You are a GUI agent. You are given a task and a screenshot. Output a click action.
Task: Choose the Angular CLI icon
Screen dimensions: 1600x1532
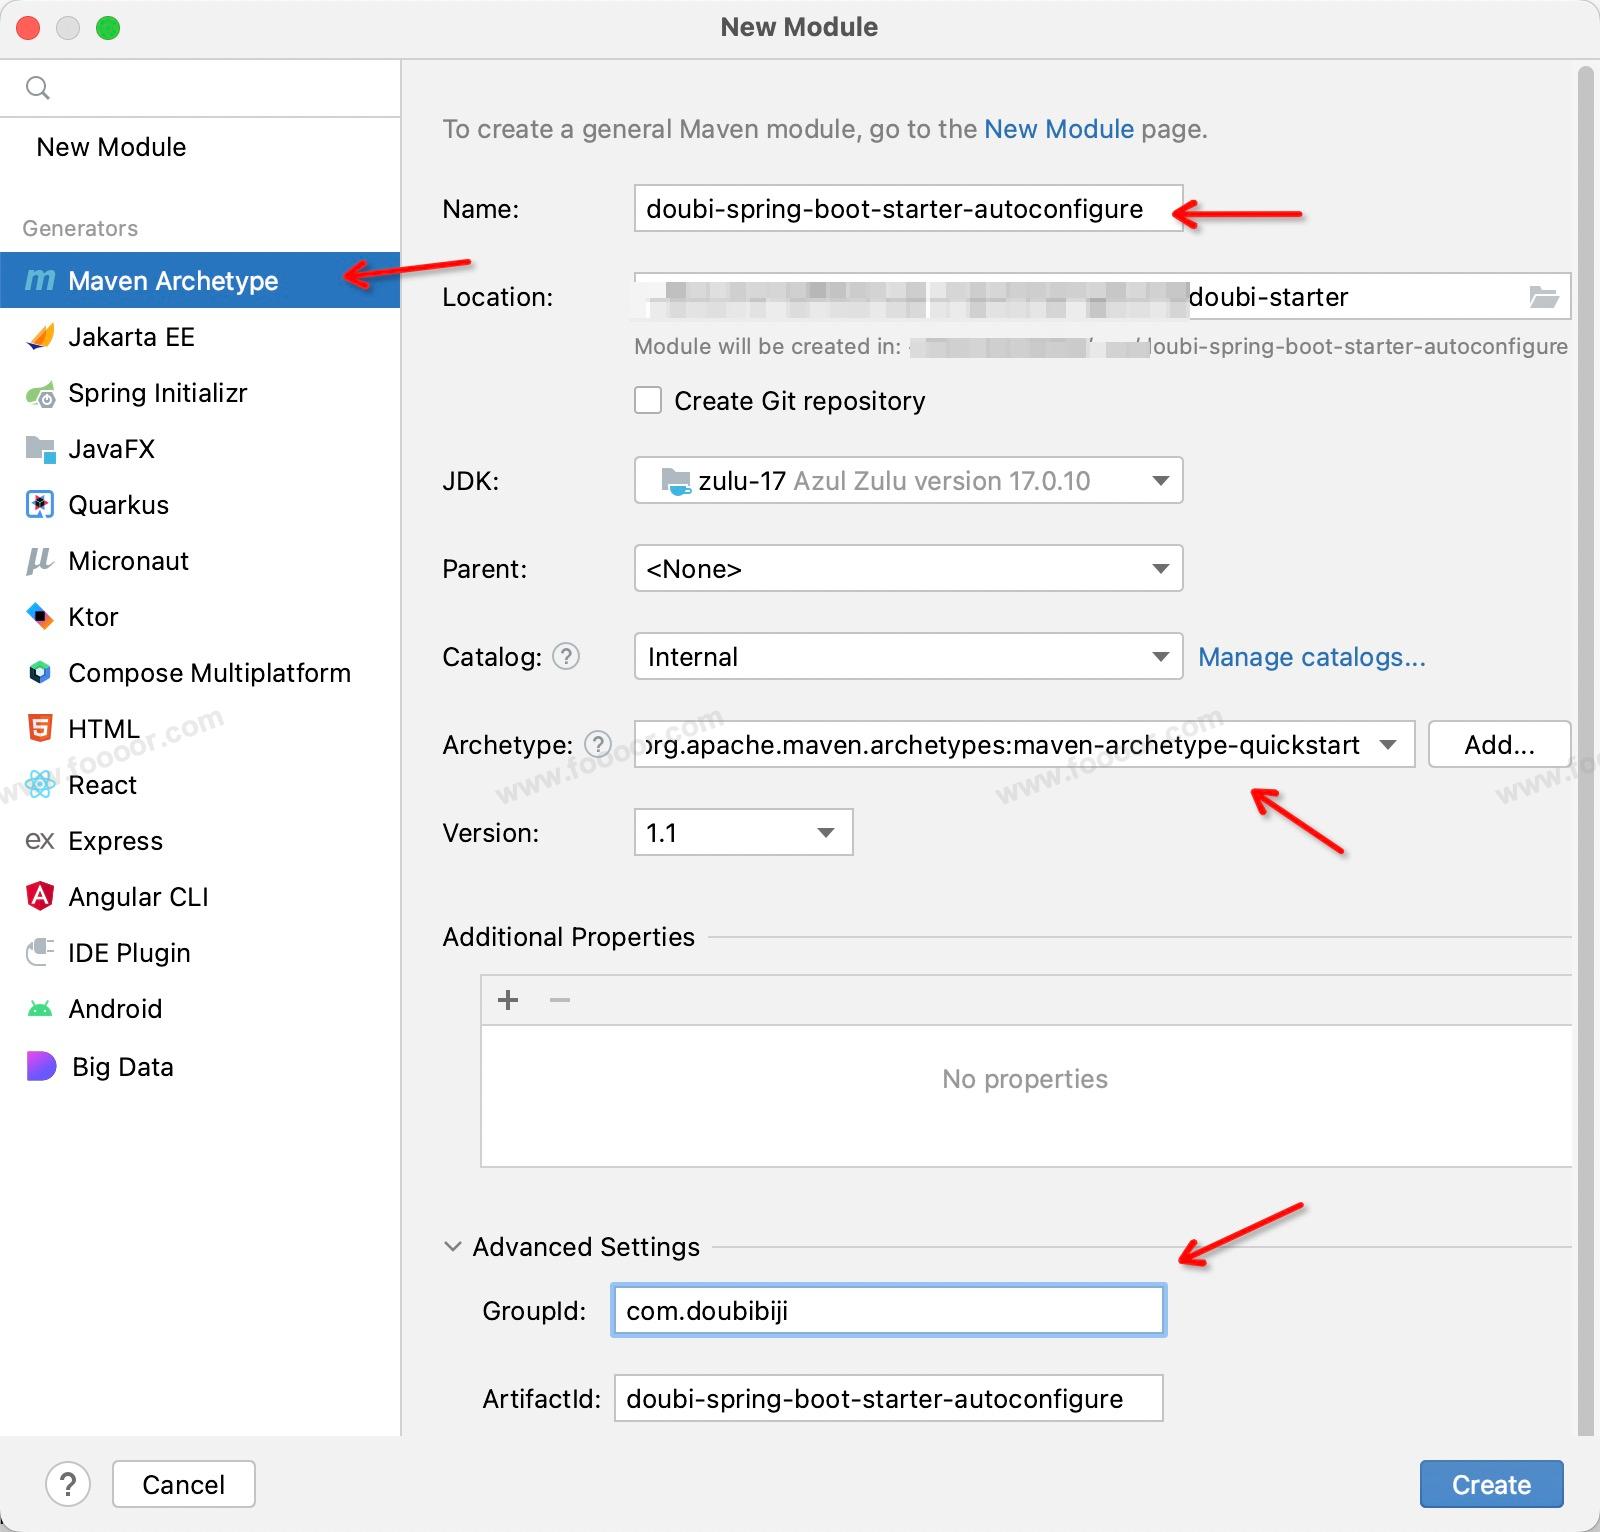pos(40,897)
